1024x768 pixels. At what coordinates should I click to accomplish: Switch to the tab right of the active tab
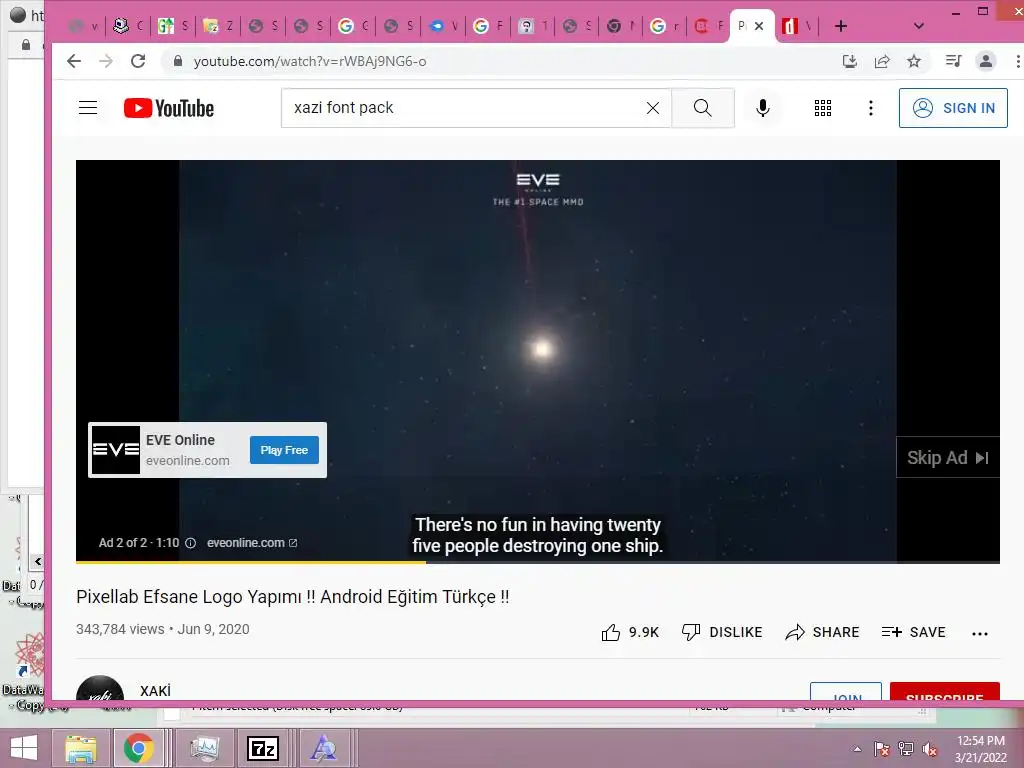click(x=797, y=26)
